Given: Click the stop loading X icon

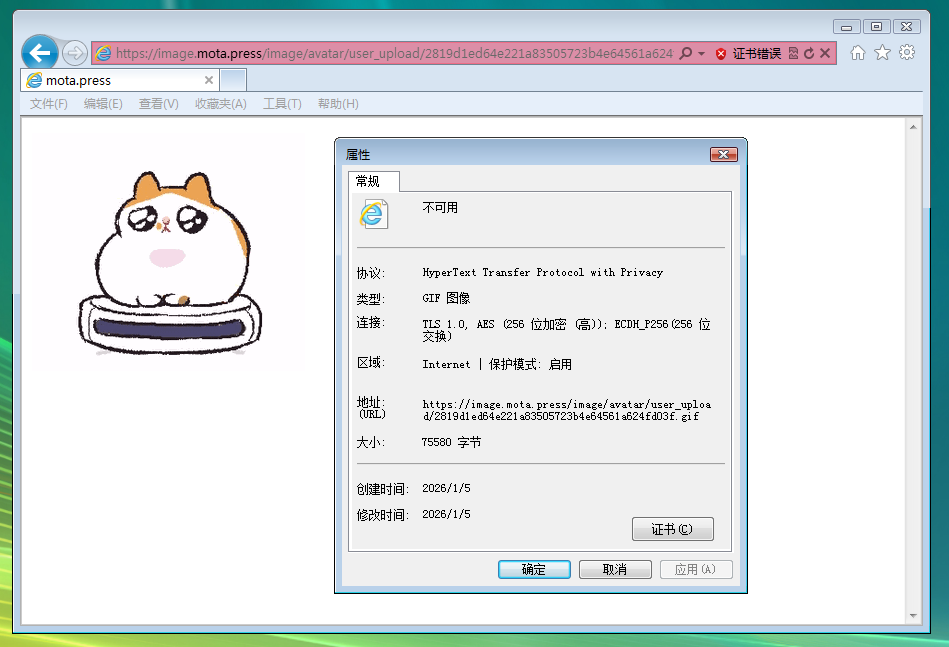Looking at the screenshot, I should tap(825, 53).
